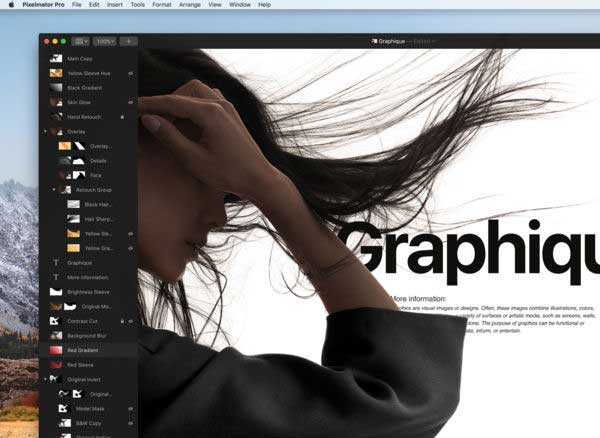The image size is (600, 438).
Task: Open the File menu
Action: [77, 5]
